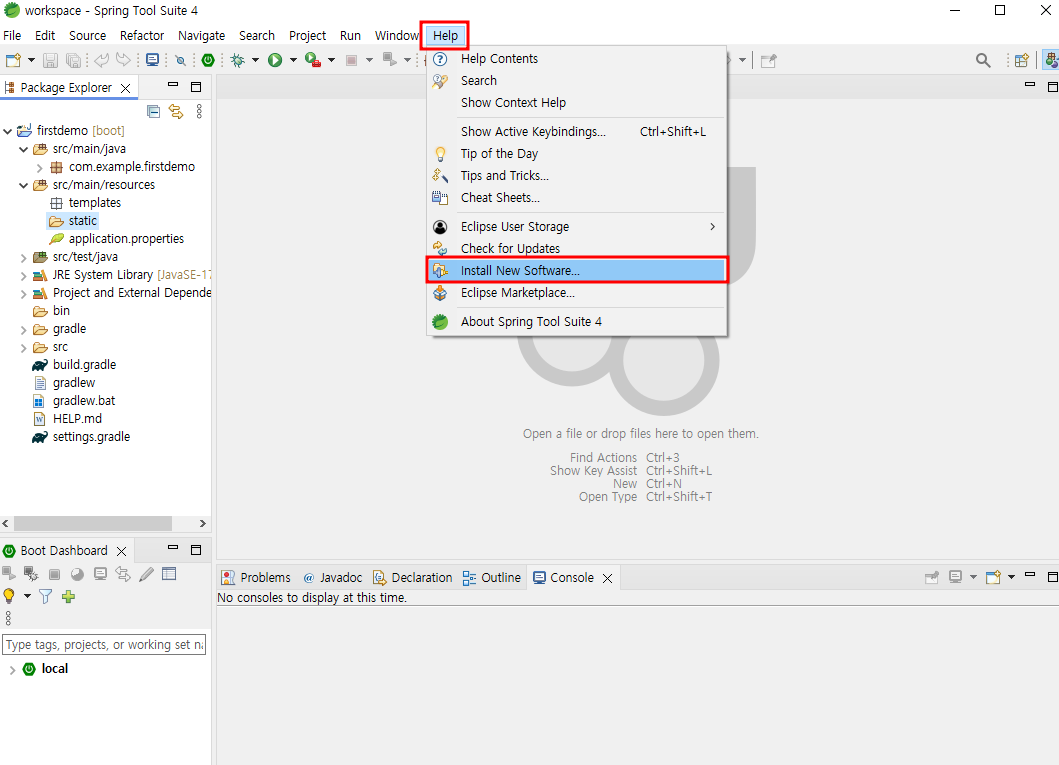Close the Console tab
Image resolution: width=1059 pixels, height=765 pixels.
(x=607, y=579)
